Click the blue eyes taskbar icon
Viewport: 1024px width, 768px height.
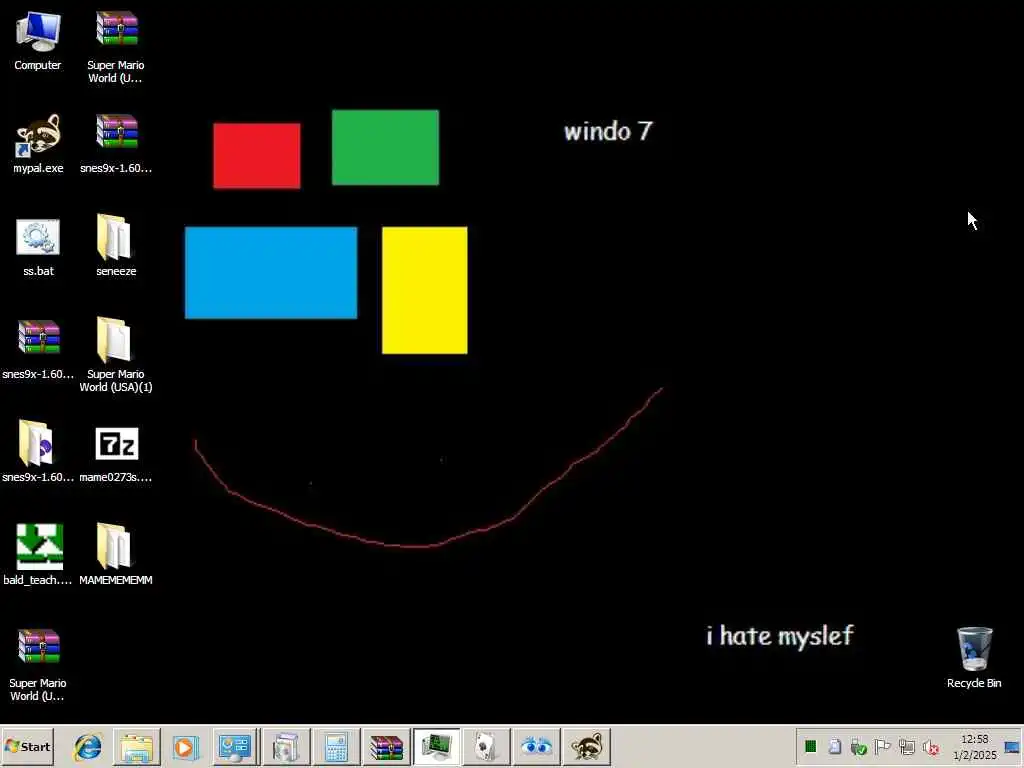click(x=536, y=746)
